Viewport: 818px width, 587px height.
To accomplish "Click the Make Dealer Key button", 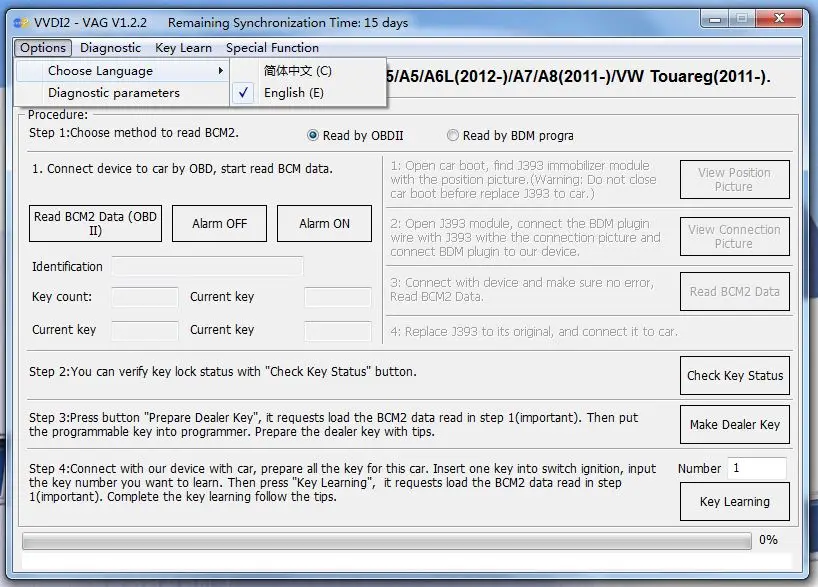I will [x=734, y=424].
